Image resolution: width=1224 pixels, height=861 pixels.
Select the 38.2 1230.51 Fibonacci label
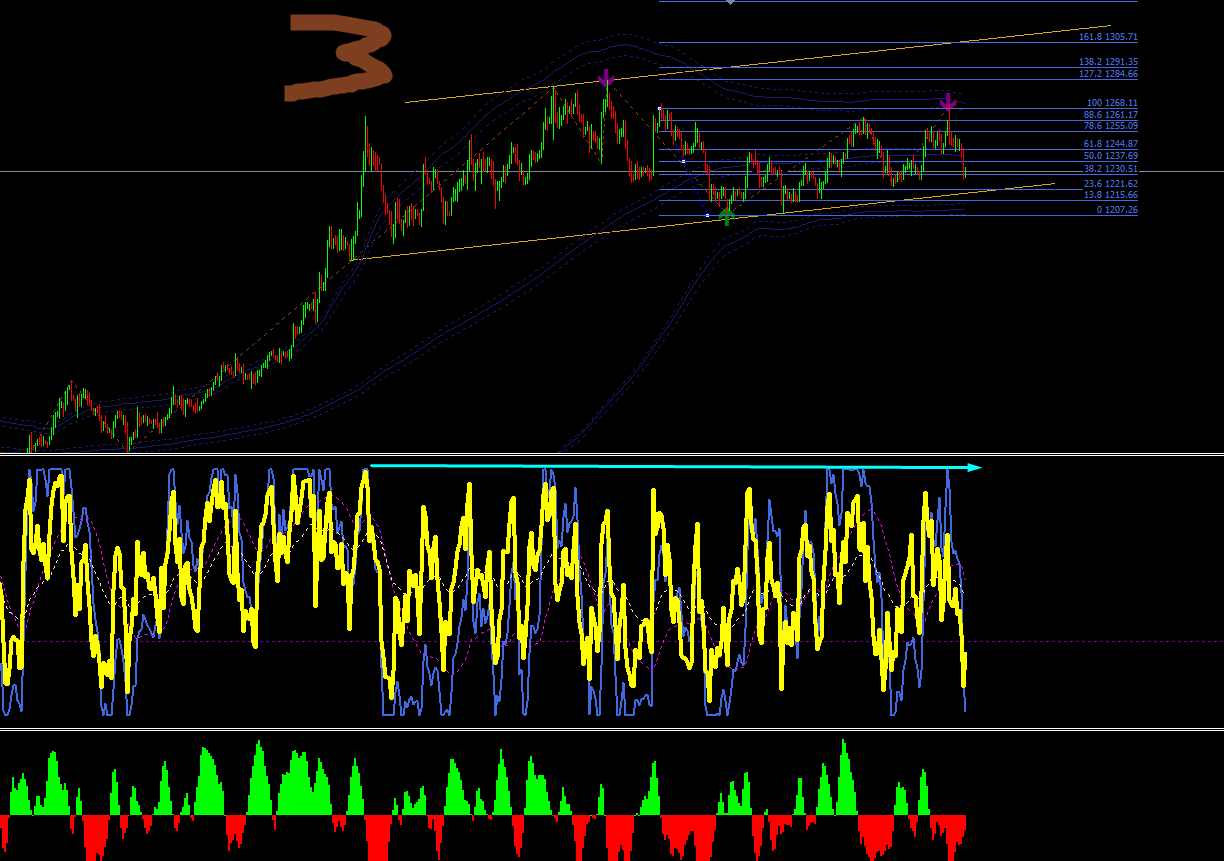click(1110, 170)
